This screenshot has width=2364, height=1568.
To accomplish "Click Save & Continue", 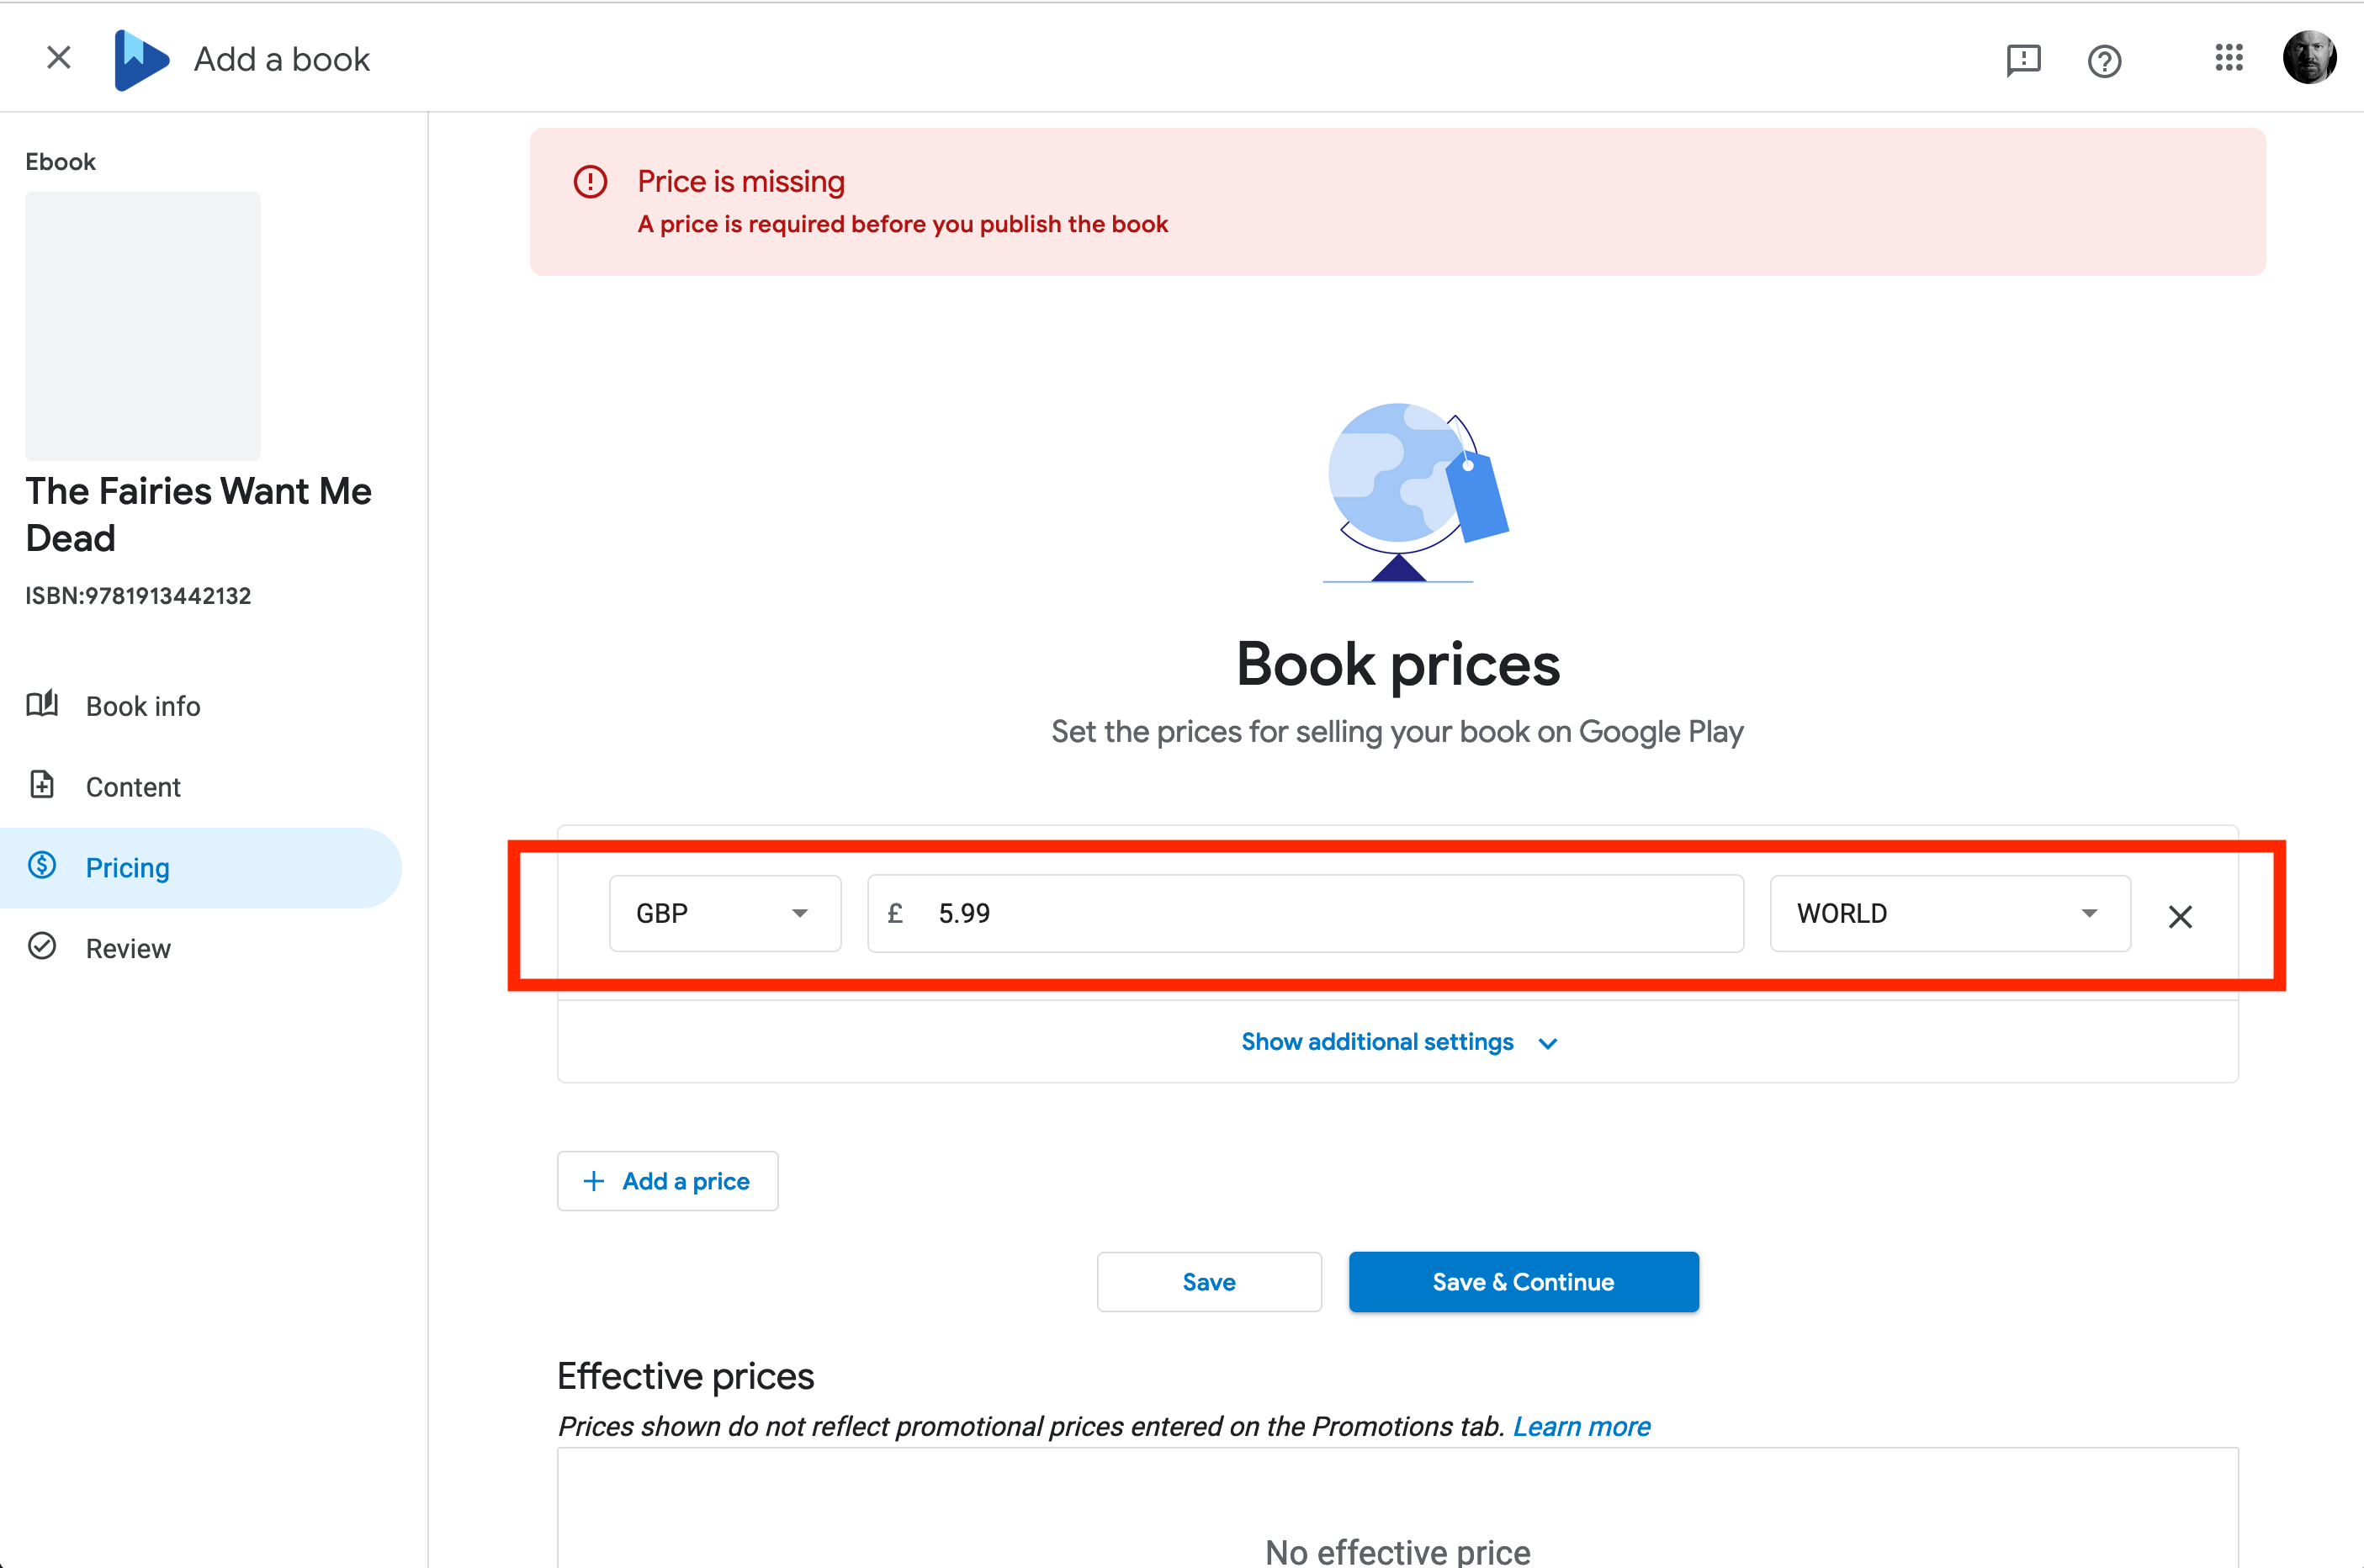I will click(1522, 1281).
